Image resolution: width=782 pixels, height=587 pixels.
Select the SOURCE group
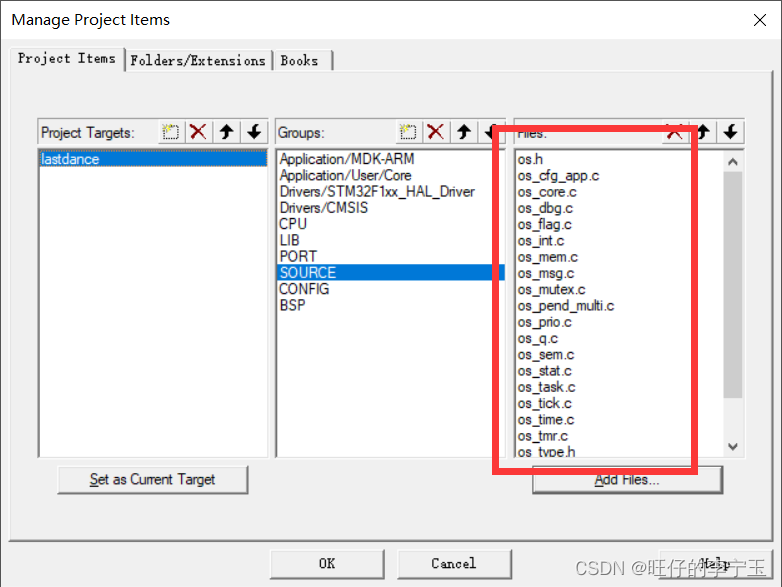tap(391, 273)
